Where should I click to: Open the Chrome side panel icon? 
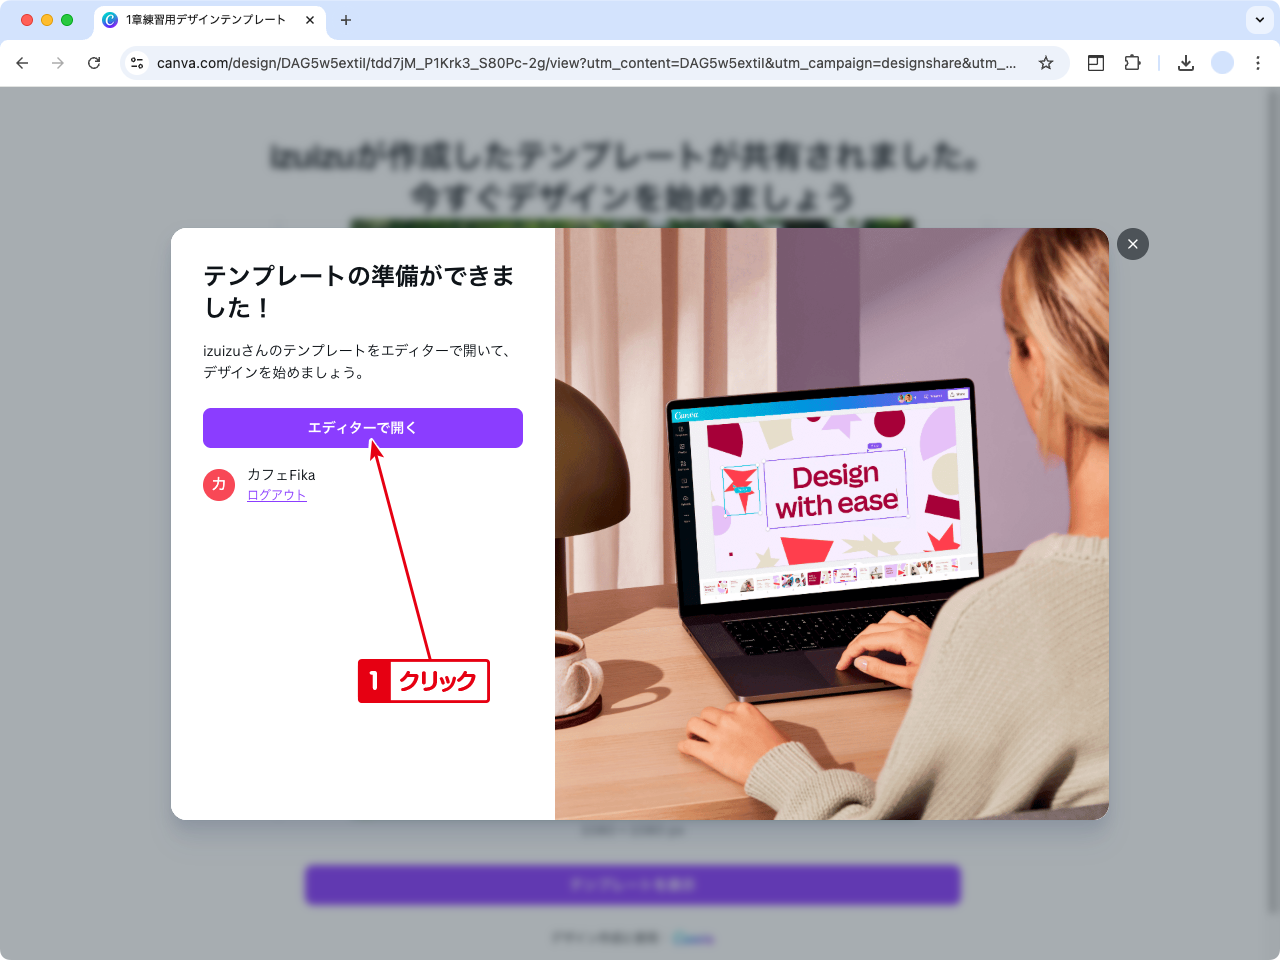click(1096, 63)
